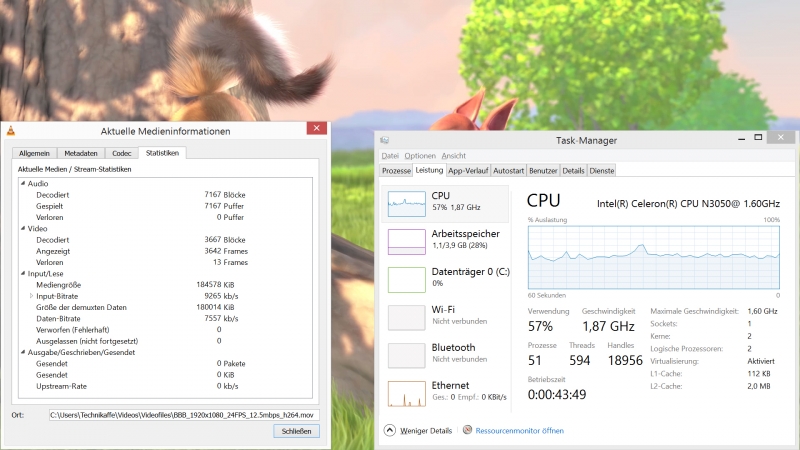The height and width of the screenshot is (450, 800).
Task: Click the '0:00:43:49' Betriebszeit value
Action: [557, 394]
